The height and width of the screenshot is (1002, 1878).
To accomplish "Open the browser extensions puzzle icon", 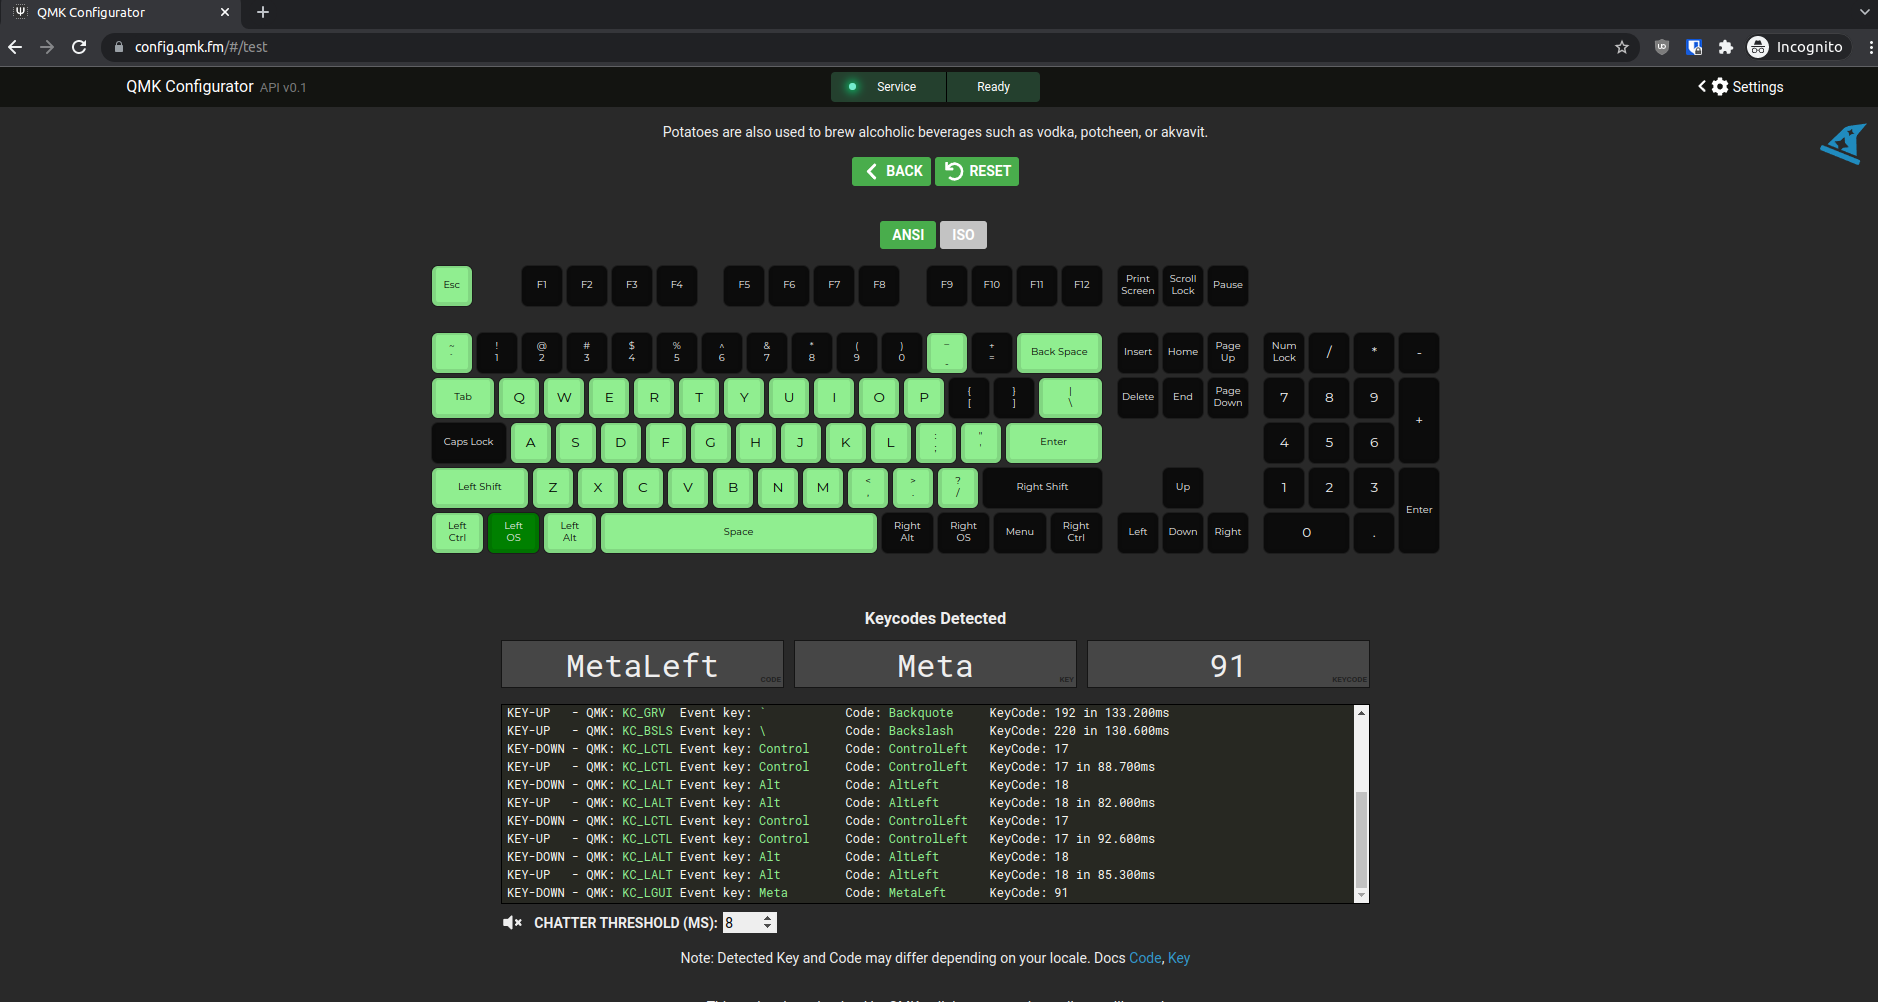I will click(x=1727, y=47).
